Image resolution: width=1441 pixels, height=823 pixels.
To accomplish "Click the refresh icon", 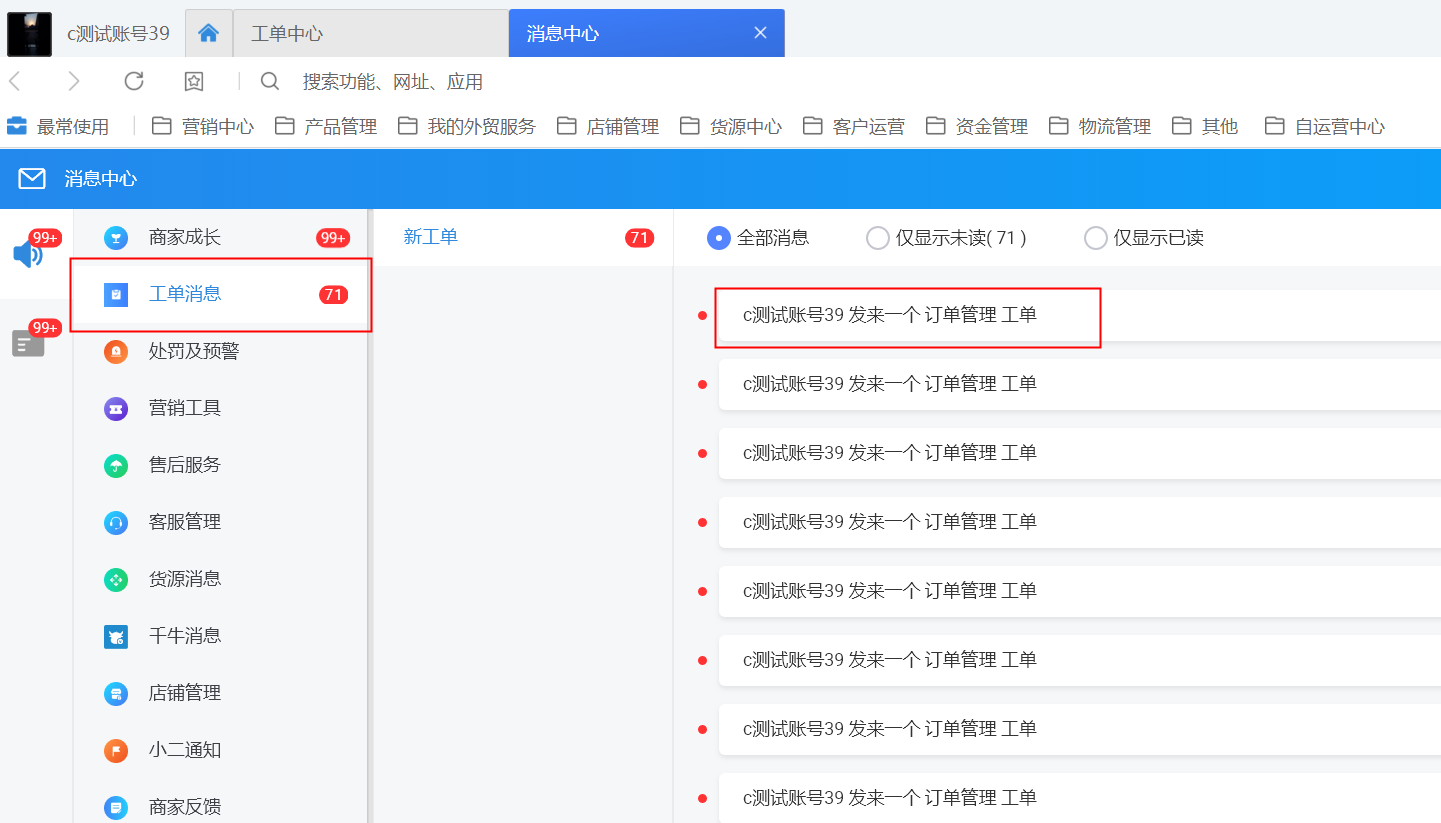I will (134, 81).
